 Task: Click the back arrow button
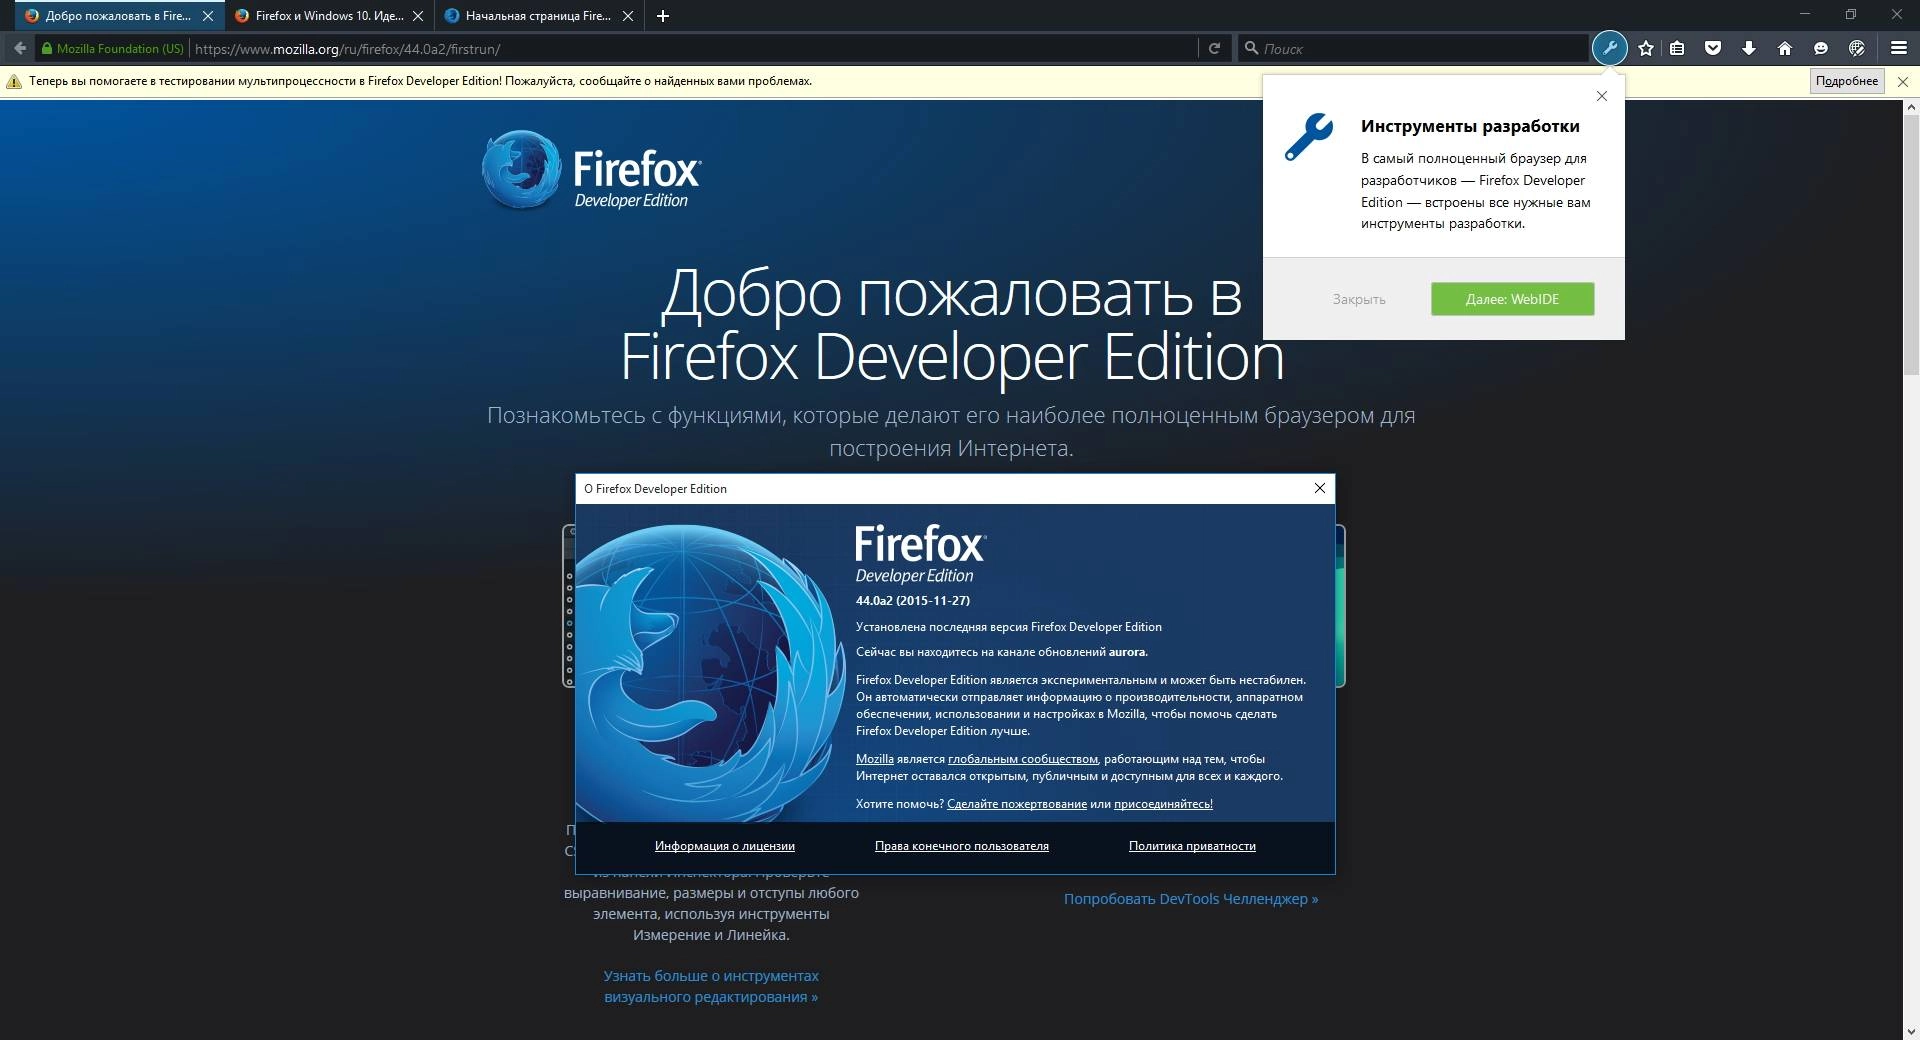pos(19,48)
